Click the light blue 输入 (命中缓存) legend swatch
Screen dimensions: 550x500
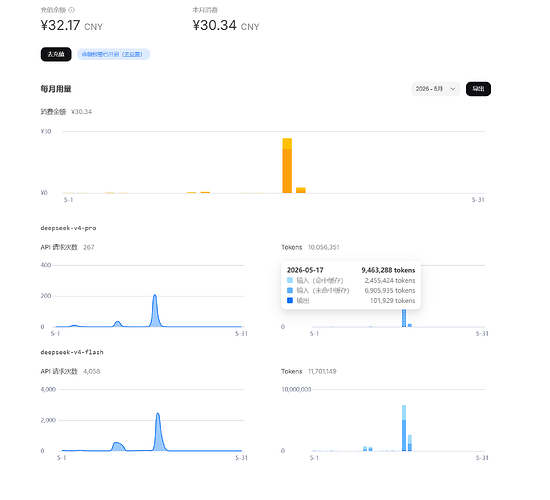(x=290, y=280)
